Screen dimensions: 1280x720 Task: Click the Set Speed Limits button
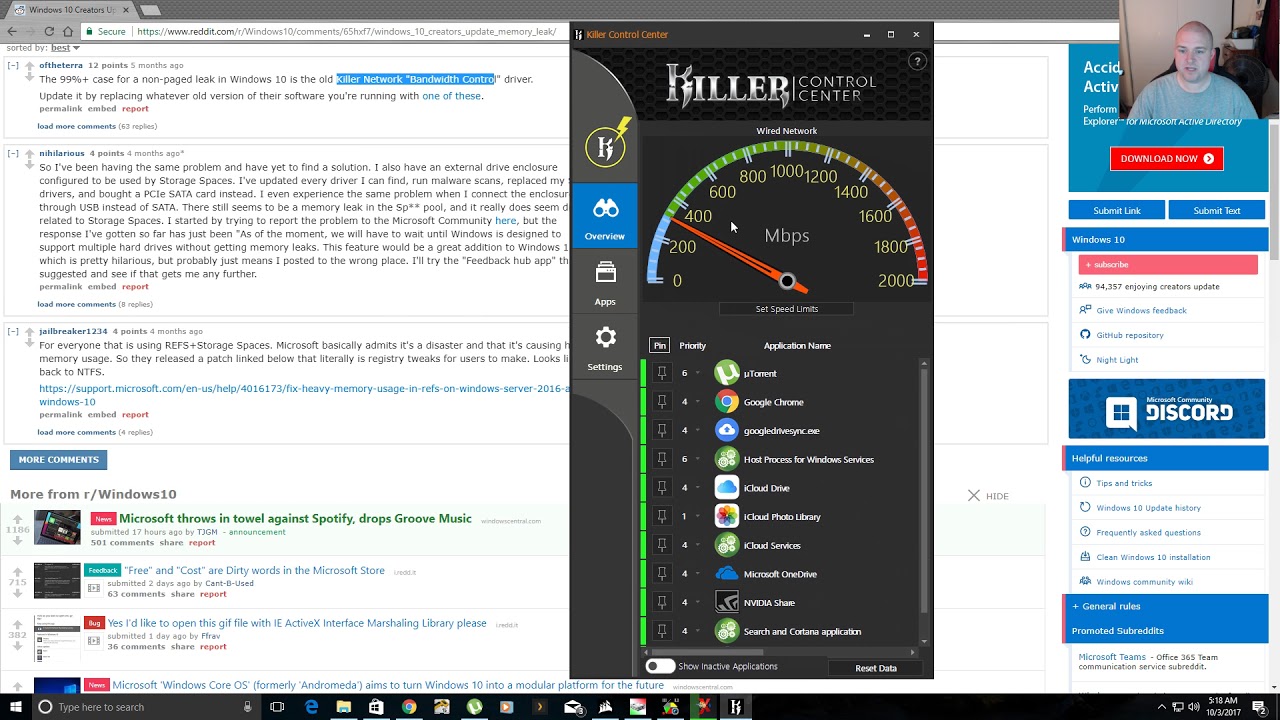click(787, 309)
